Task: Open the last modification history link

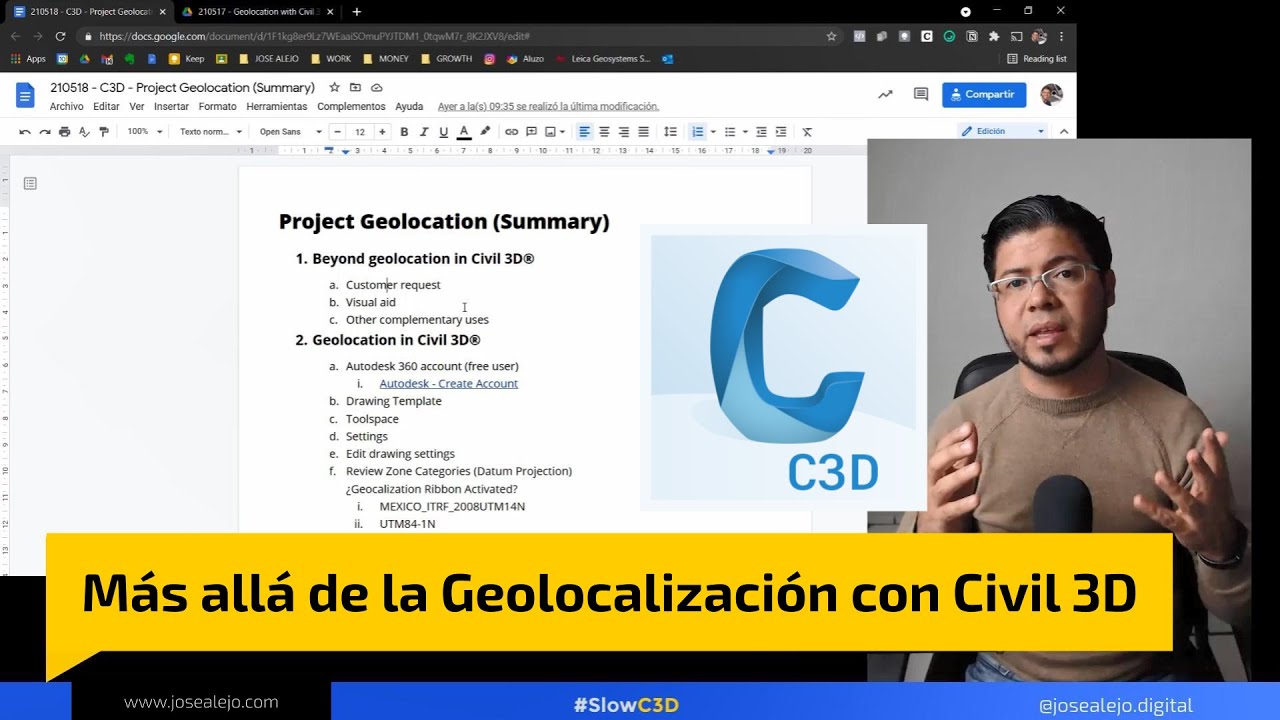Action: pyautogui.click(x=549, y=106)
